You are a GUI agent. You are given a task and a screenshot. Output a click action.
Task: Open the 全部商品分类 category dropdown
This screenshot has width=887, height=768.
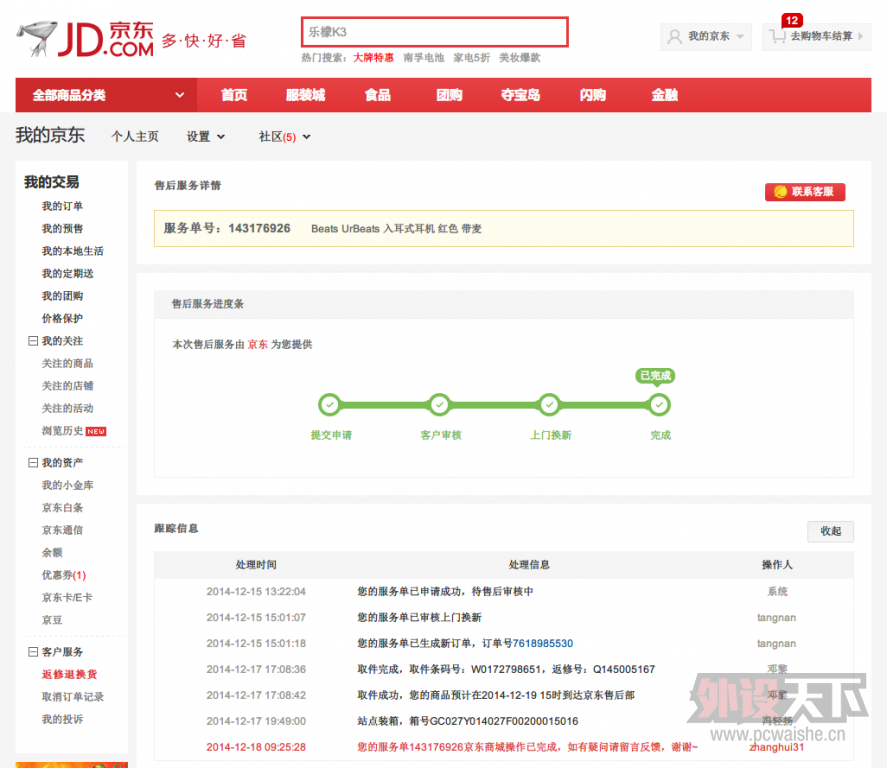click(106, 95)
